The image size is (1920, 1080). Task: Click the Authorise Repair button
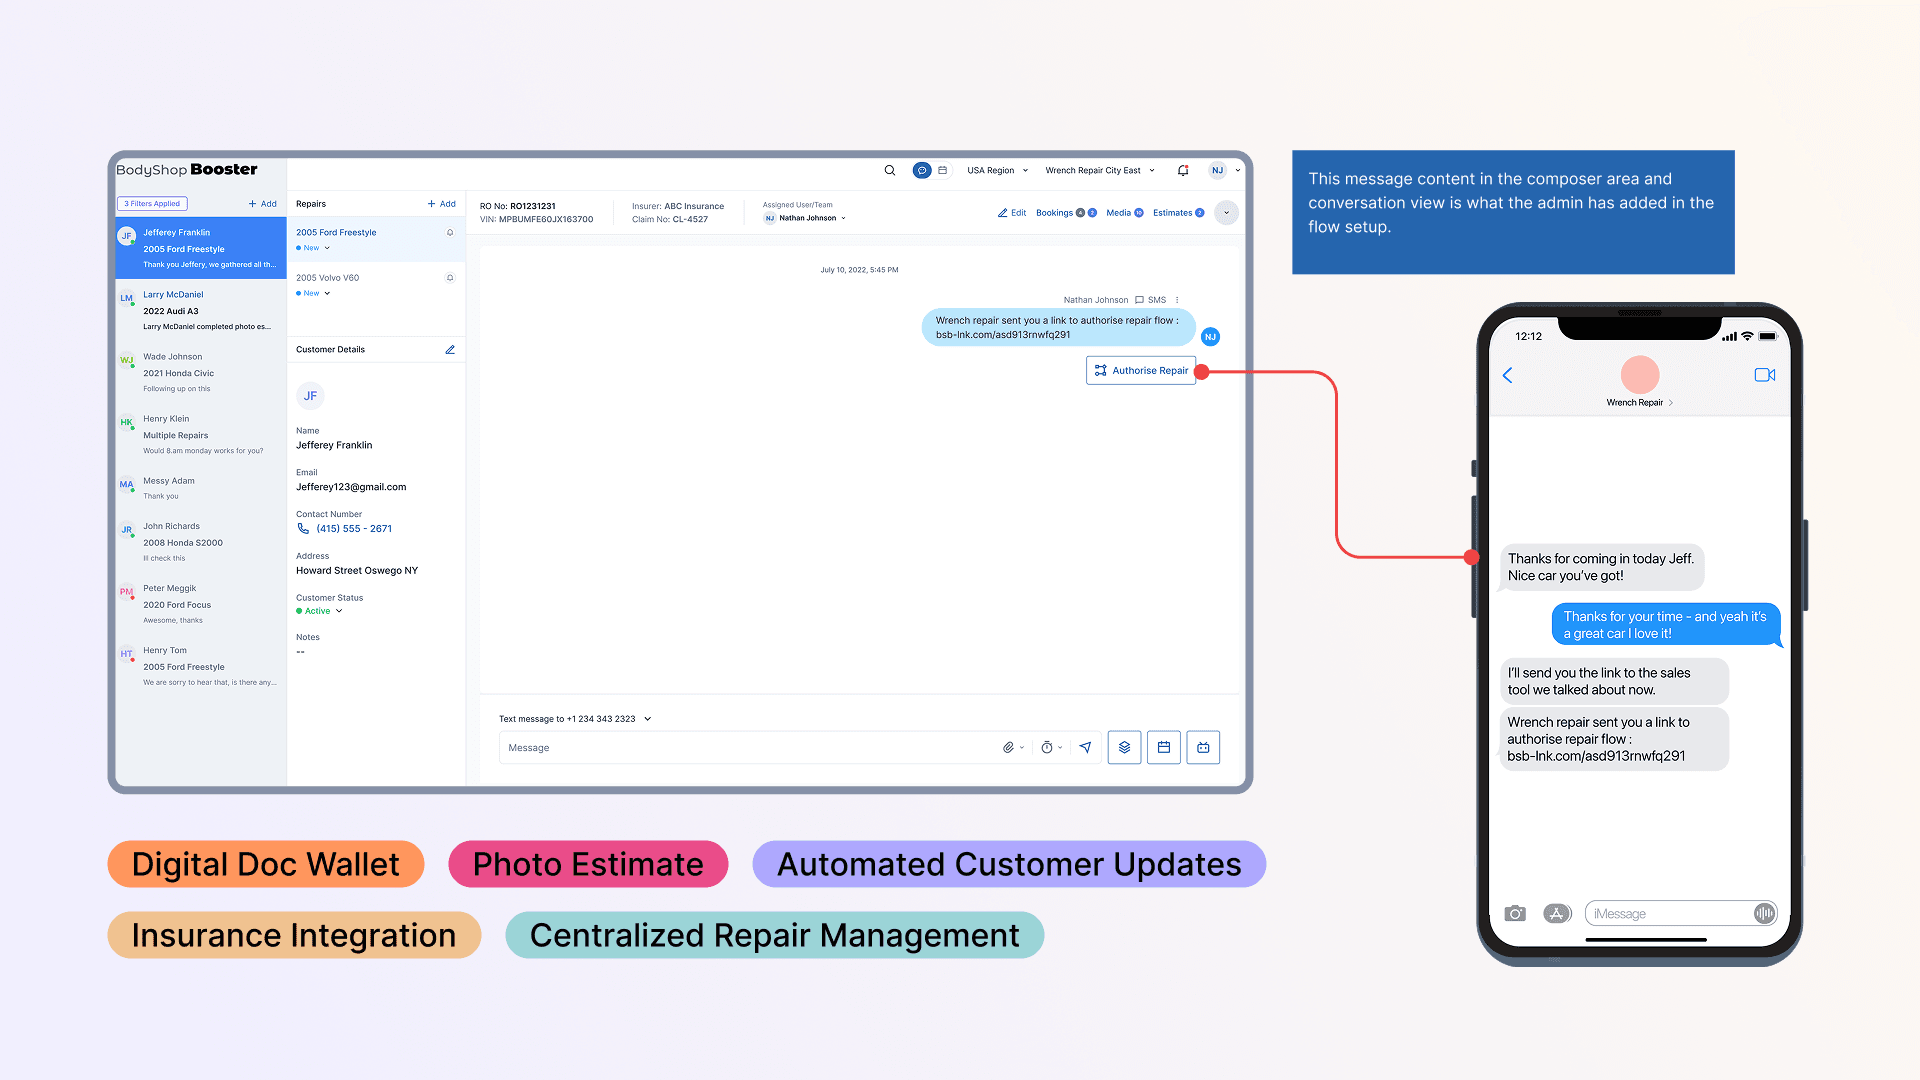pos(1141,370)
